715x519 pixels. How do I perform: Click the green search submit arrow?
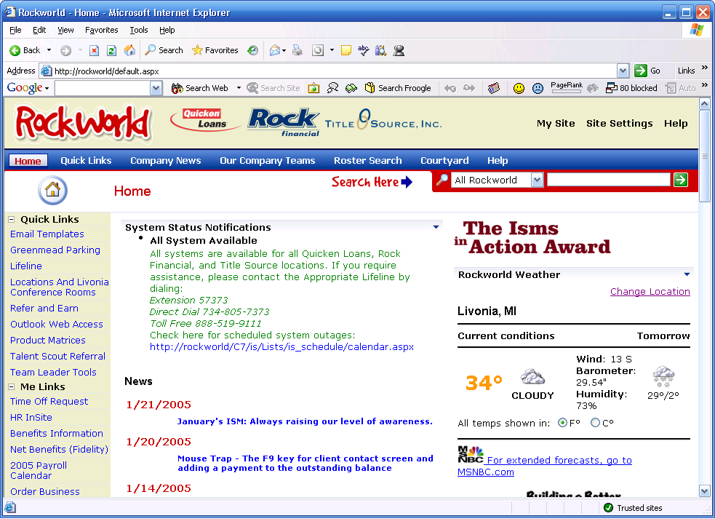680,180
